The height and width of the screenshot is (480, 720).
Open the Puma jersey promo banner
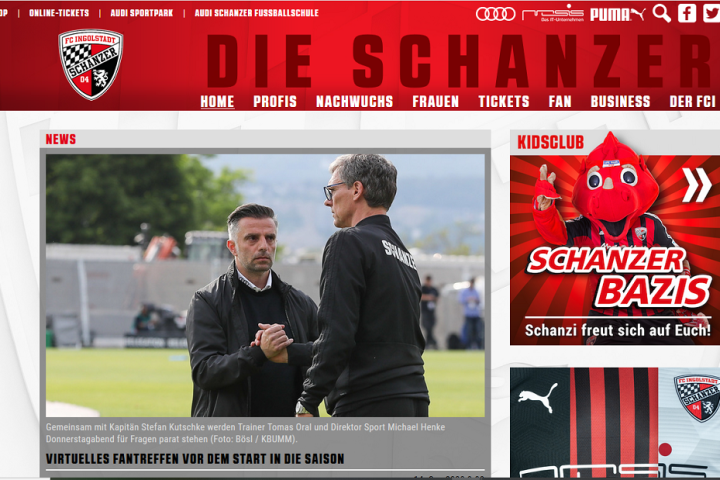[615, 423]
